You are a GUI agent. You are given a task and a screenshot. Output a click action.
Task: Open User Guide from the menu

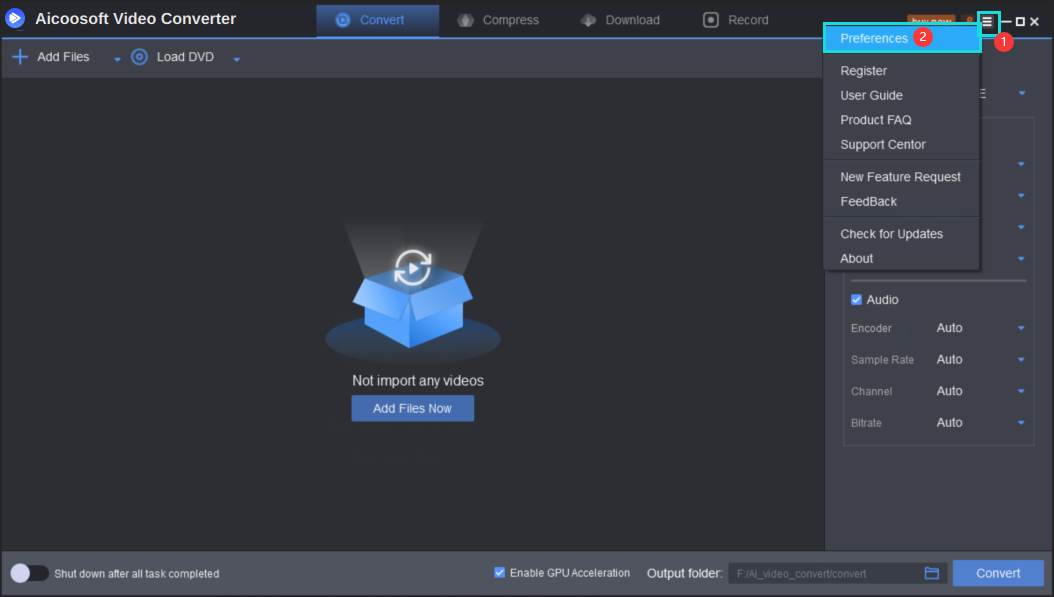(902, 95)
